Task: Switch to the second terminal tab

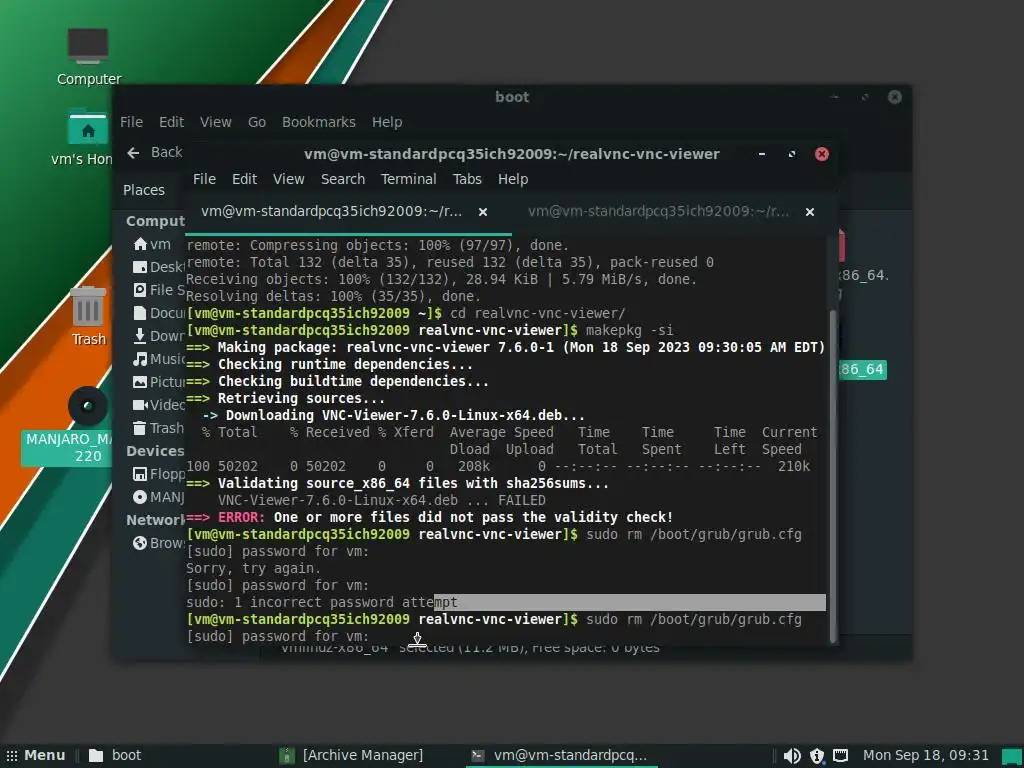Action: 673,212
